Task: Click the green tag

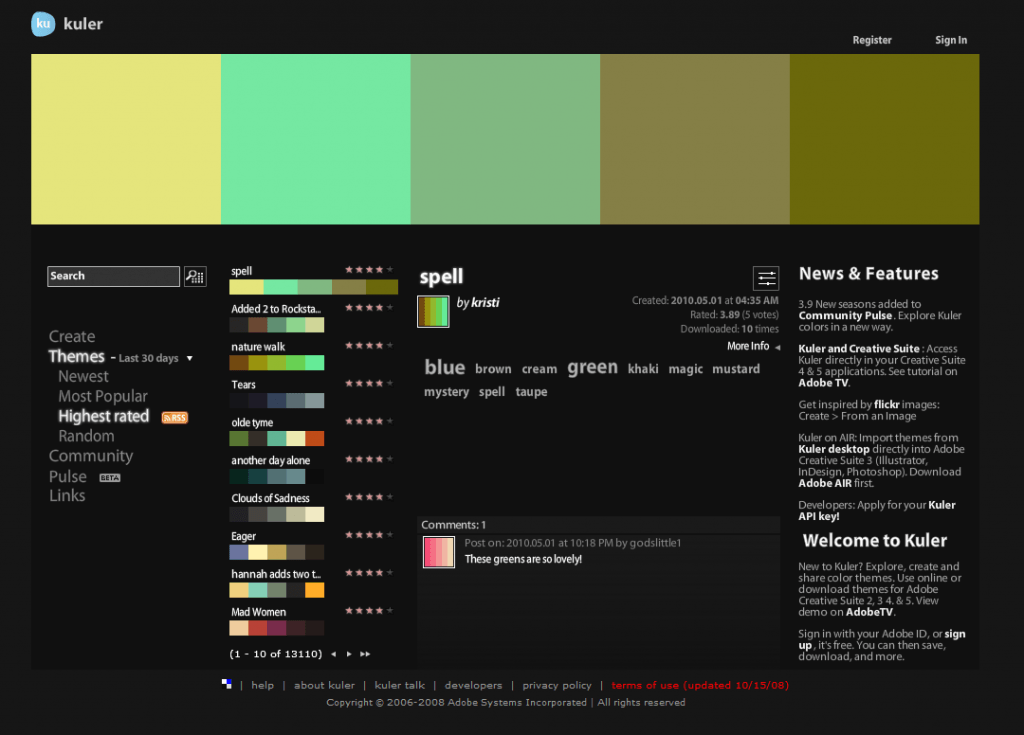Action: pos(592,367)
